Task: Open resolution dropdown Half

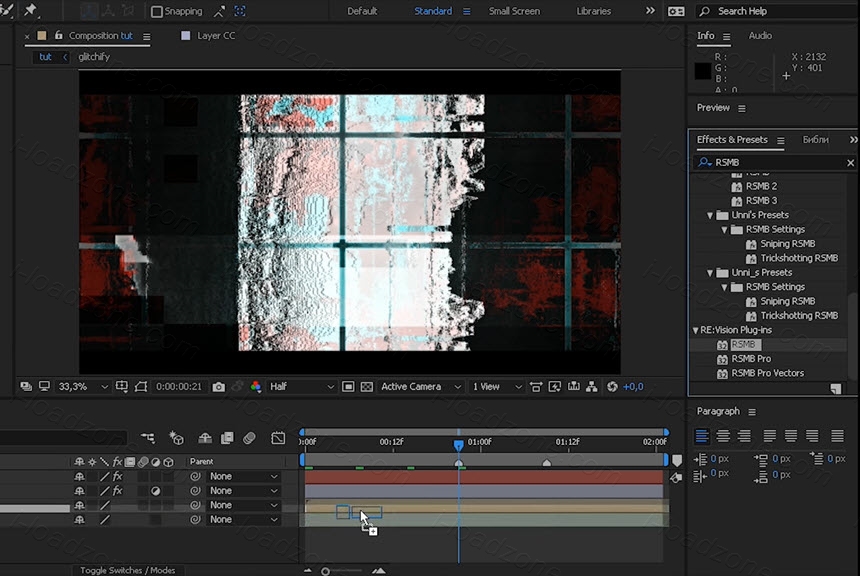Action: pos(301,387)
